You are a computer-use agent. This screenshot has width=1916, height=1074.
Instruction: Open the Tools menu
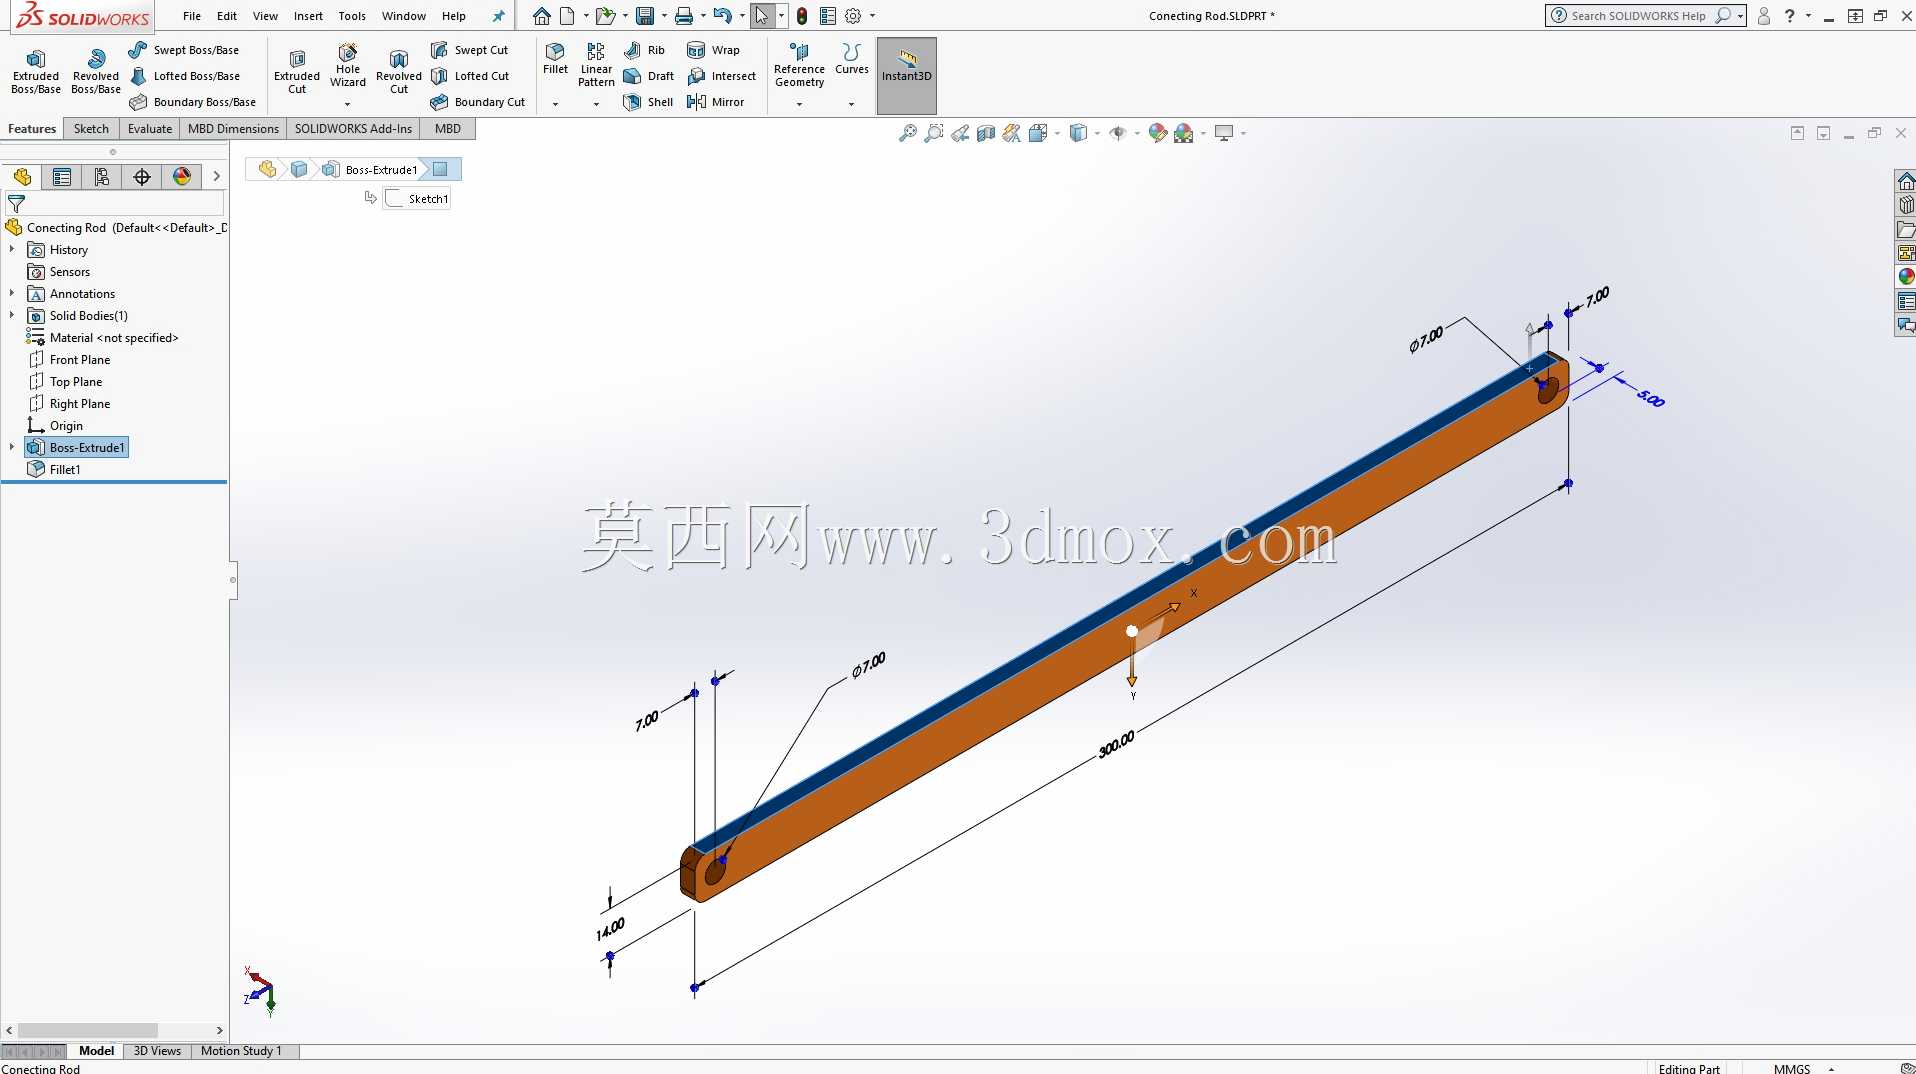click(352, 16)
